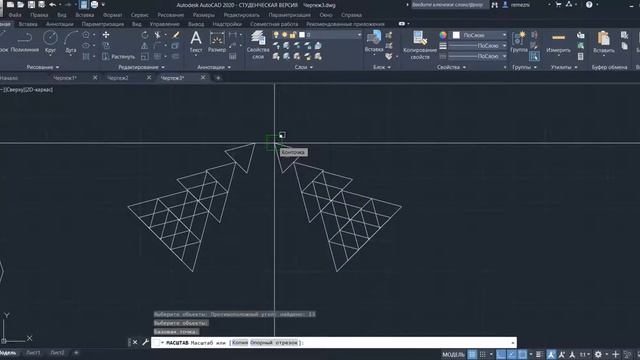Switch to the Вставка ribbon tab
640x360 pixels.
click(x=28, y=24)
